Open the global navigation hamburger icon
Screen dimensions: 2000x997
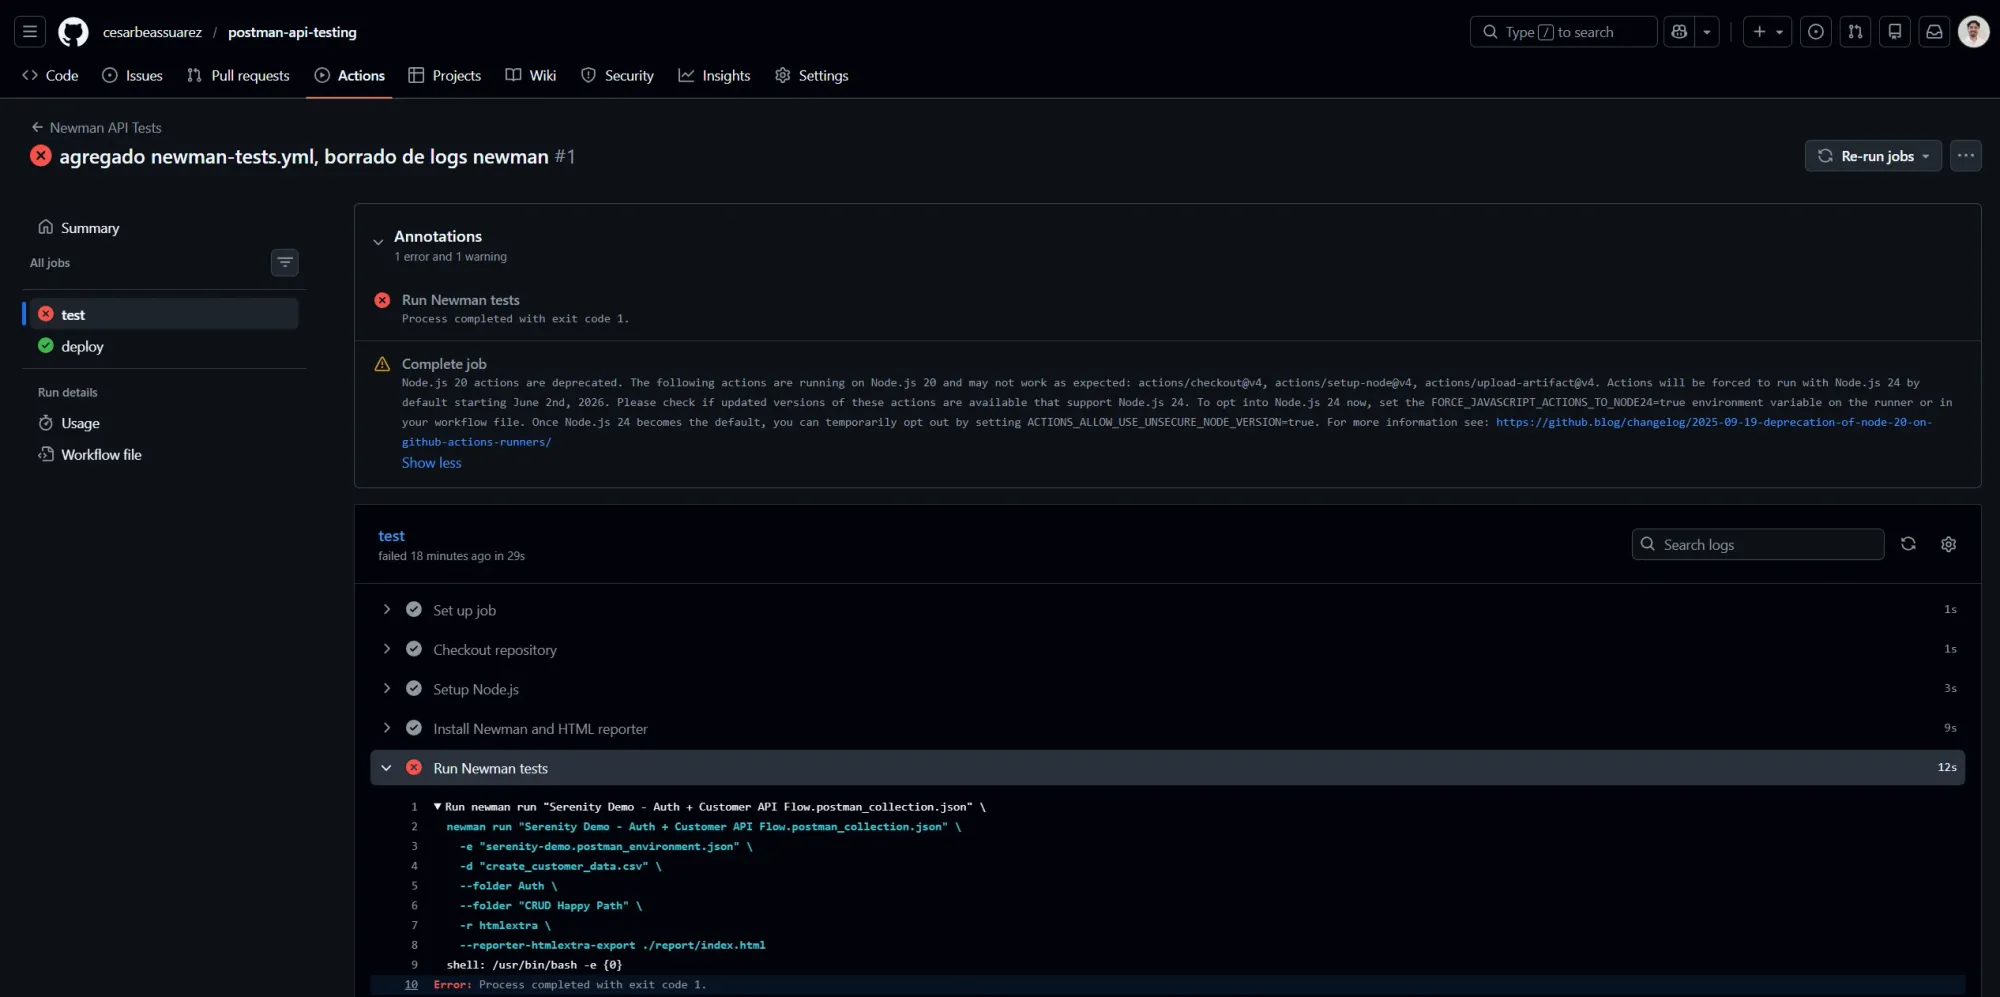tap(29, 31)
